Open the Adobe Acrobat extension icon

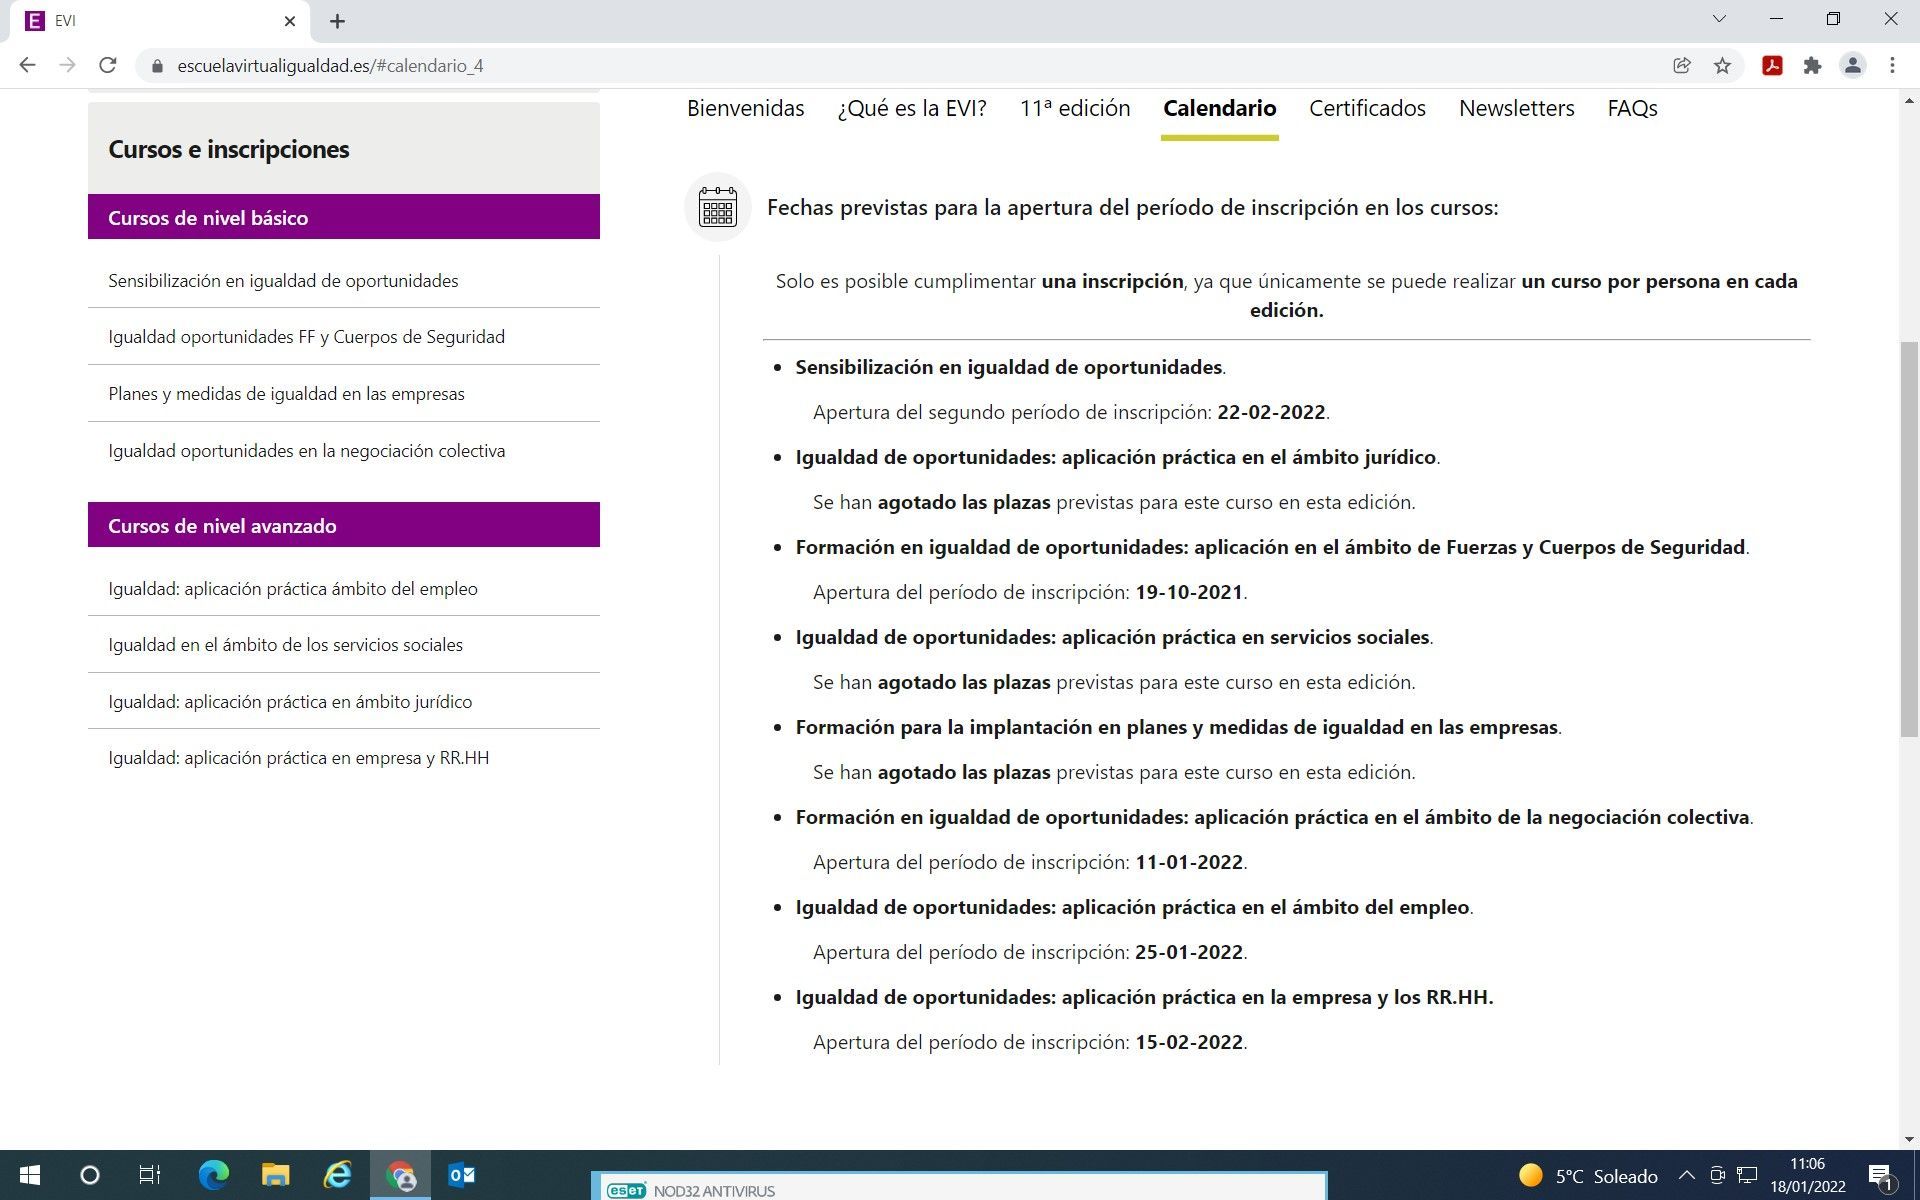[x=1772, y=66]
